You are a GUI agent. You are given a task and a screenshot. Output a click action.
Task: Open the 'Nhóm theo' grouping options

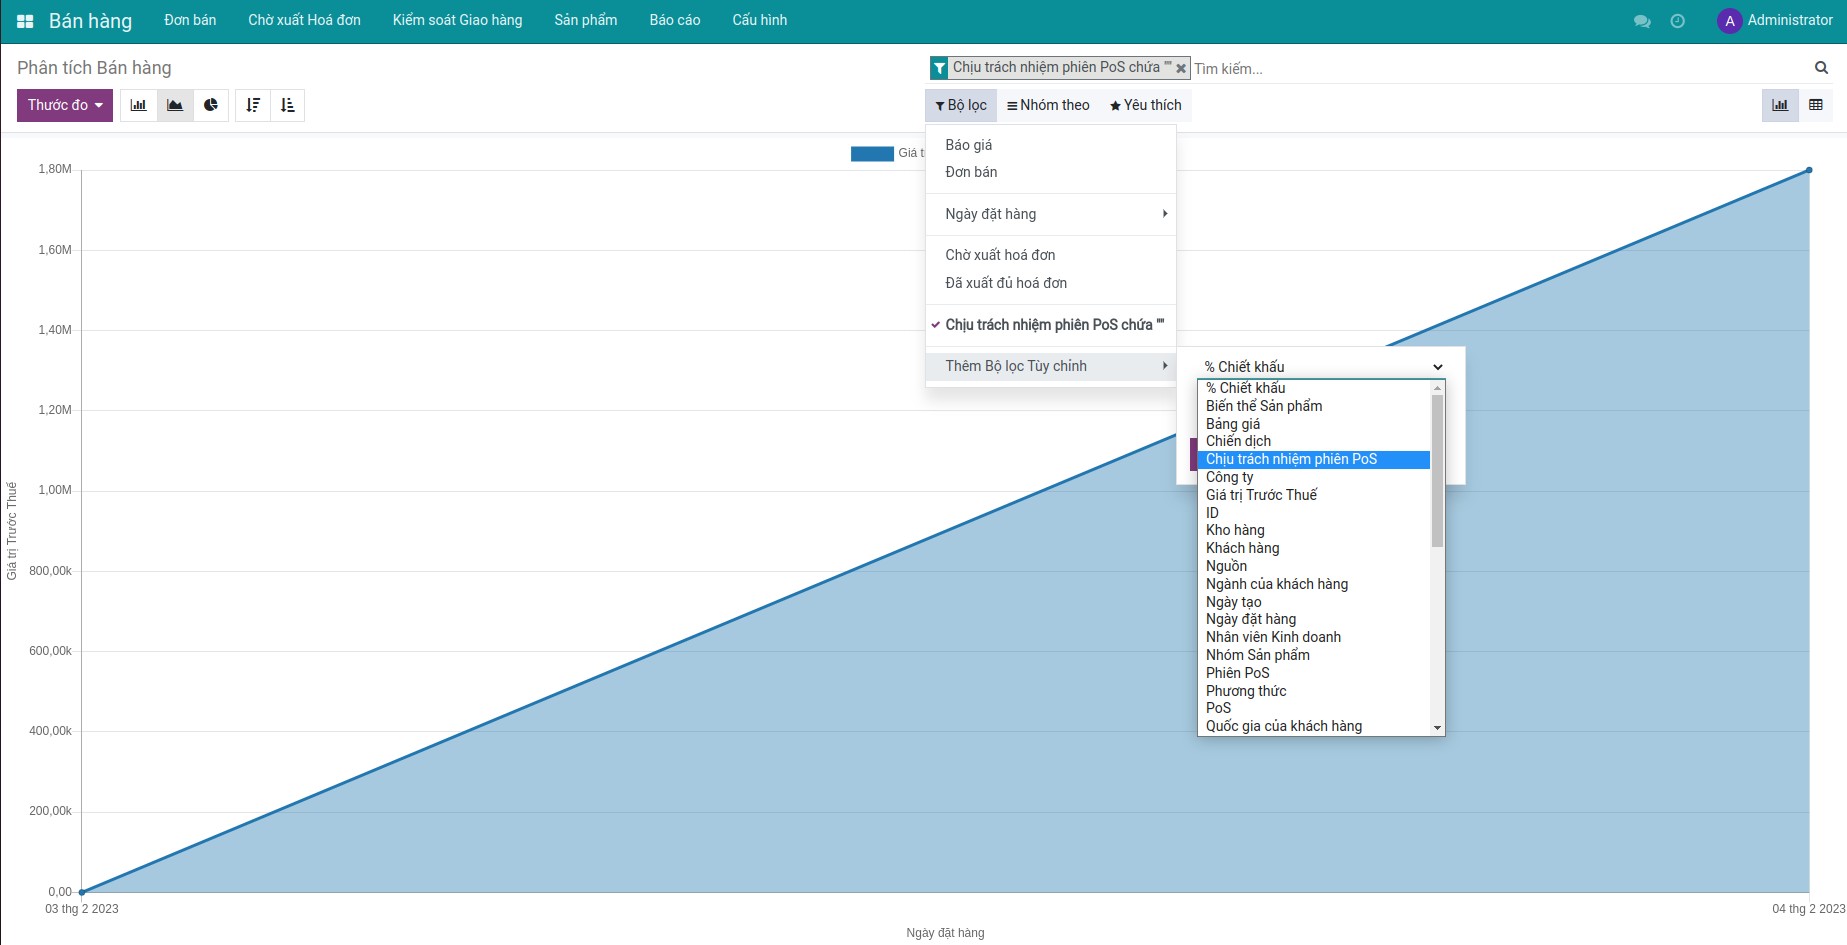(1047, 105)
